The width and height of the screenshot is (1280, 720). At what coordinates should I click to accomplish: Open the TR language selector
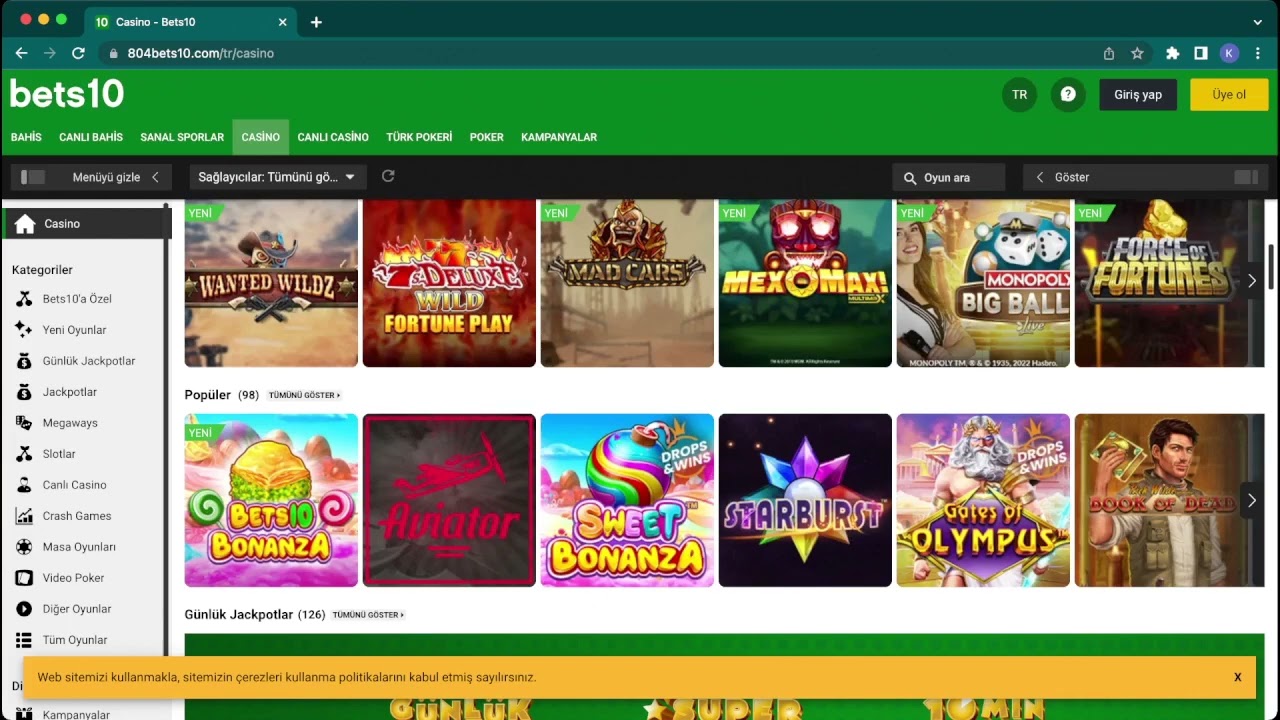point(1019,94)
